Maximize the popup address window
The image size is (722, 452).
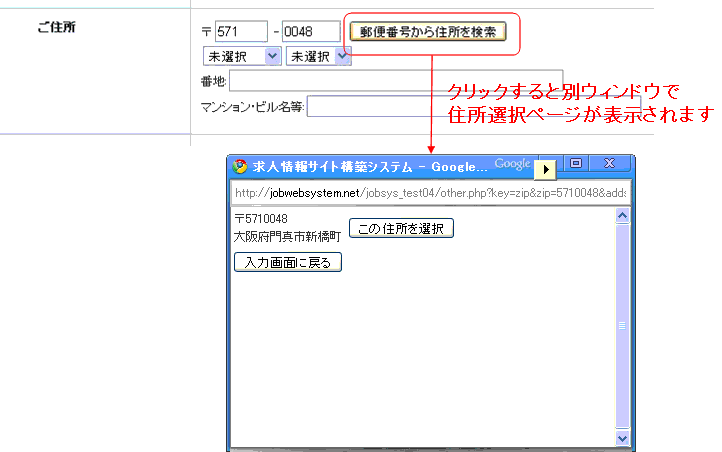pos(576,163)
